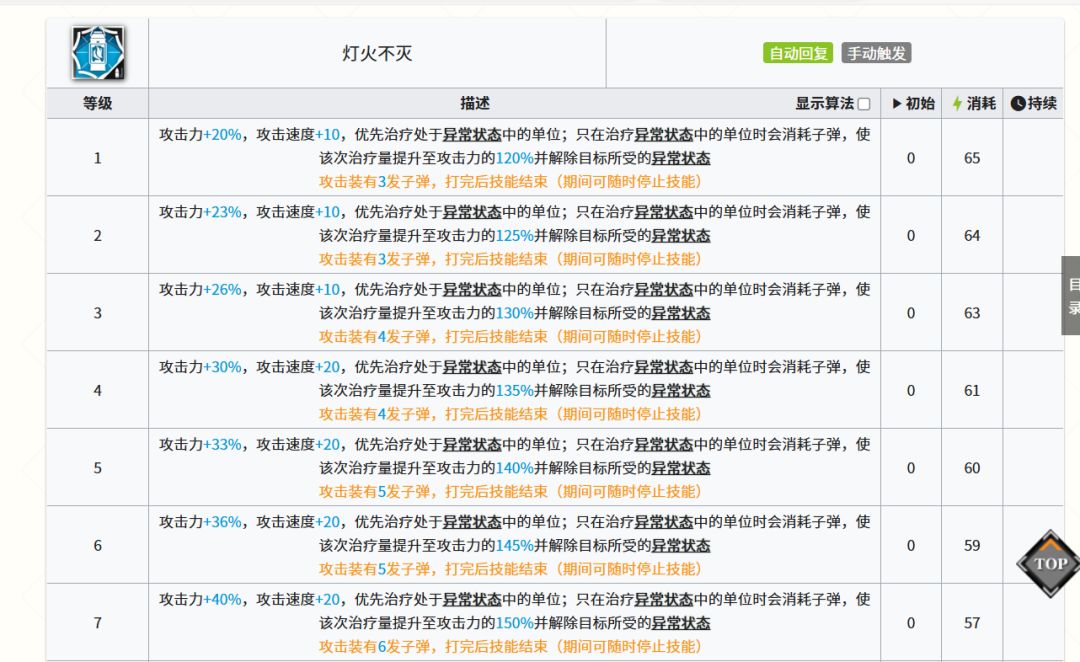Viewport: 1080px width, 662px height.
Task: Click the green lightning icon beside 消耗
Action: coord(957,103)
